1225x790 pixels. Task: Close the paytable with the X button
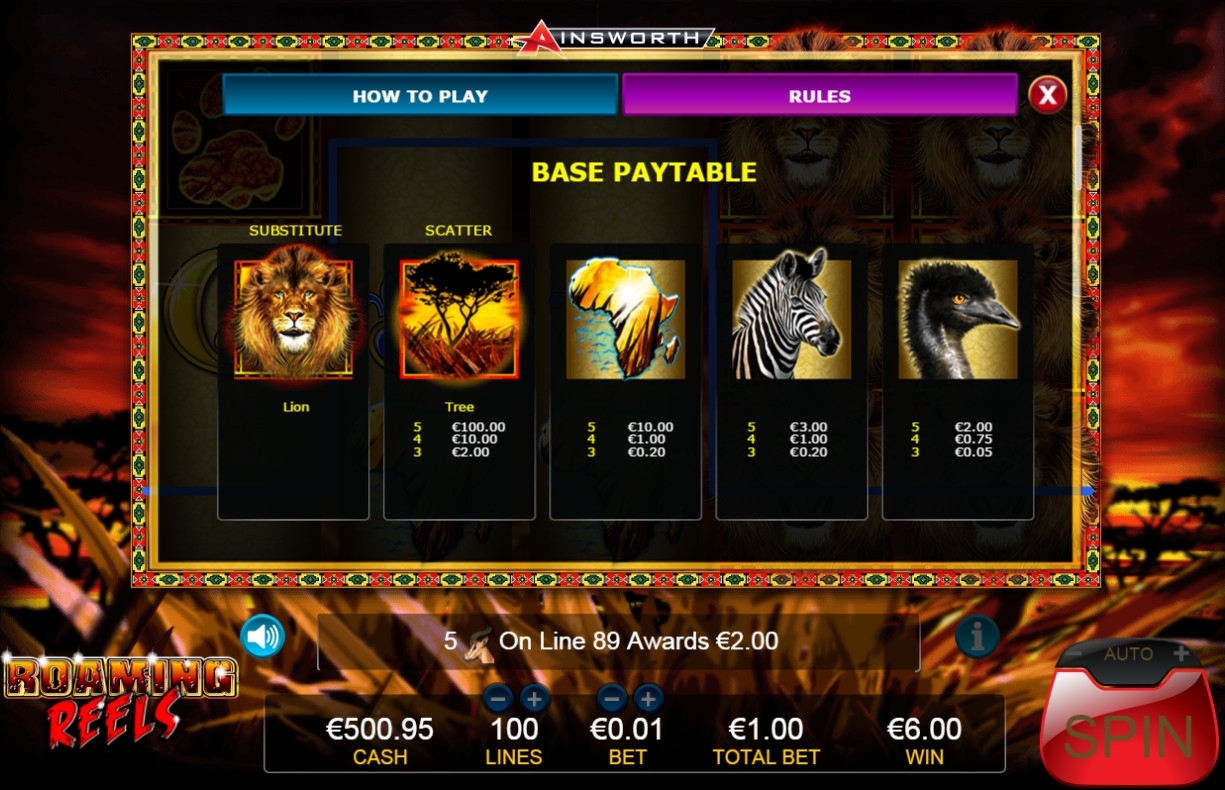pyautogui.click(x=1047, y=95)
